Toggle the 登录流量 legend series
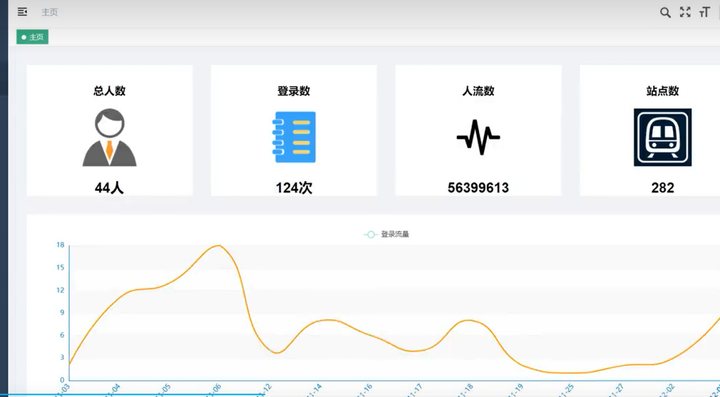Viewport: 720px width, 397px height. click(x=386, y=235)
